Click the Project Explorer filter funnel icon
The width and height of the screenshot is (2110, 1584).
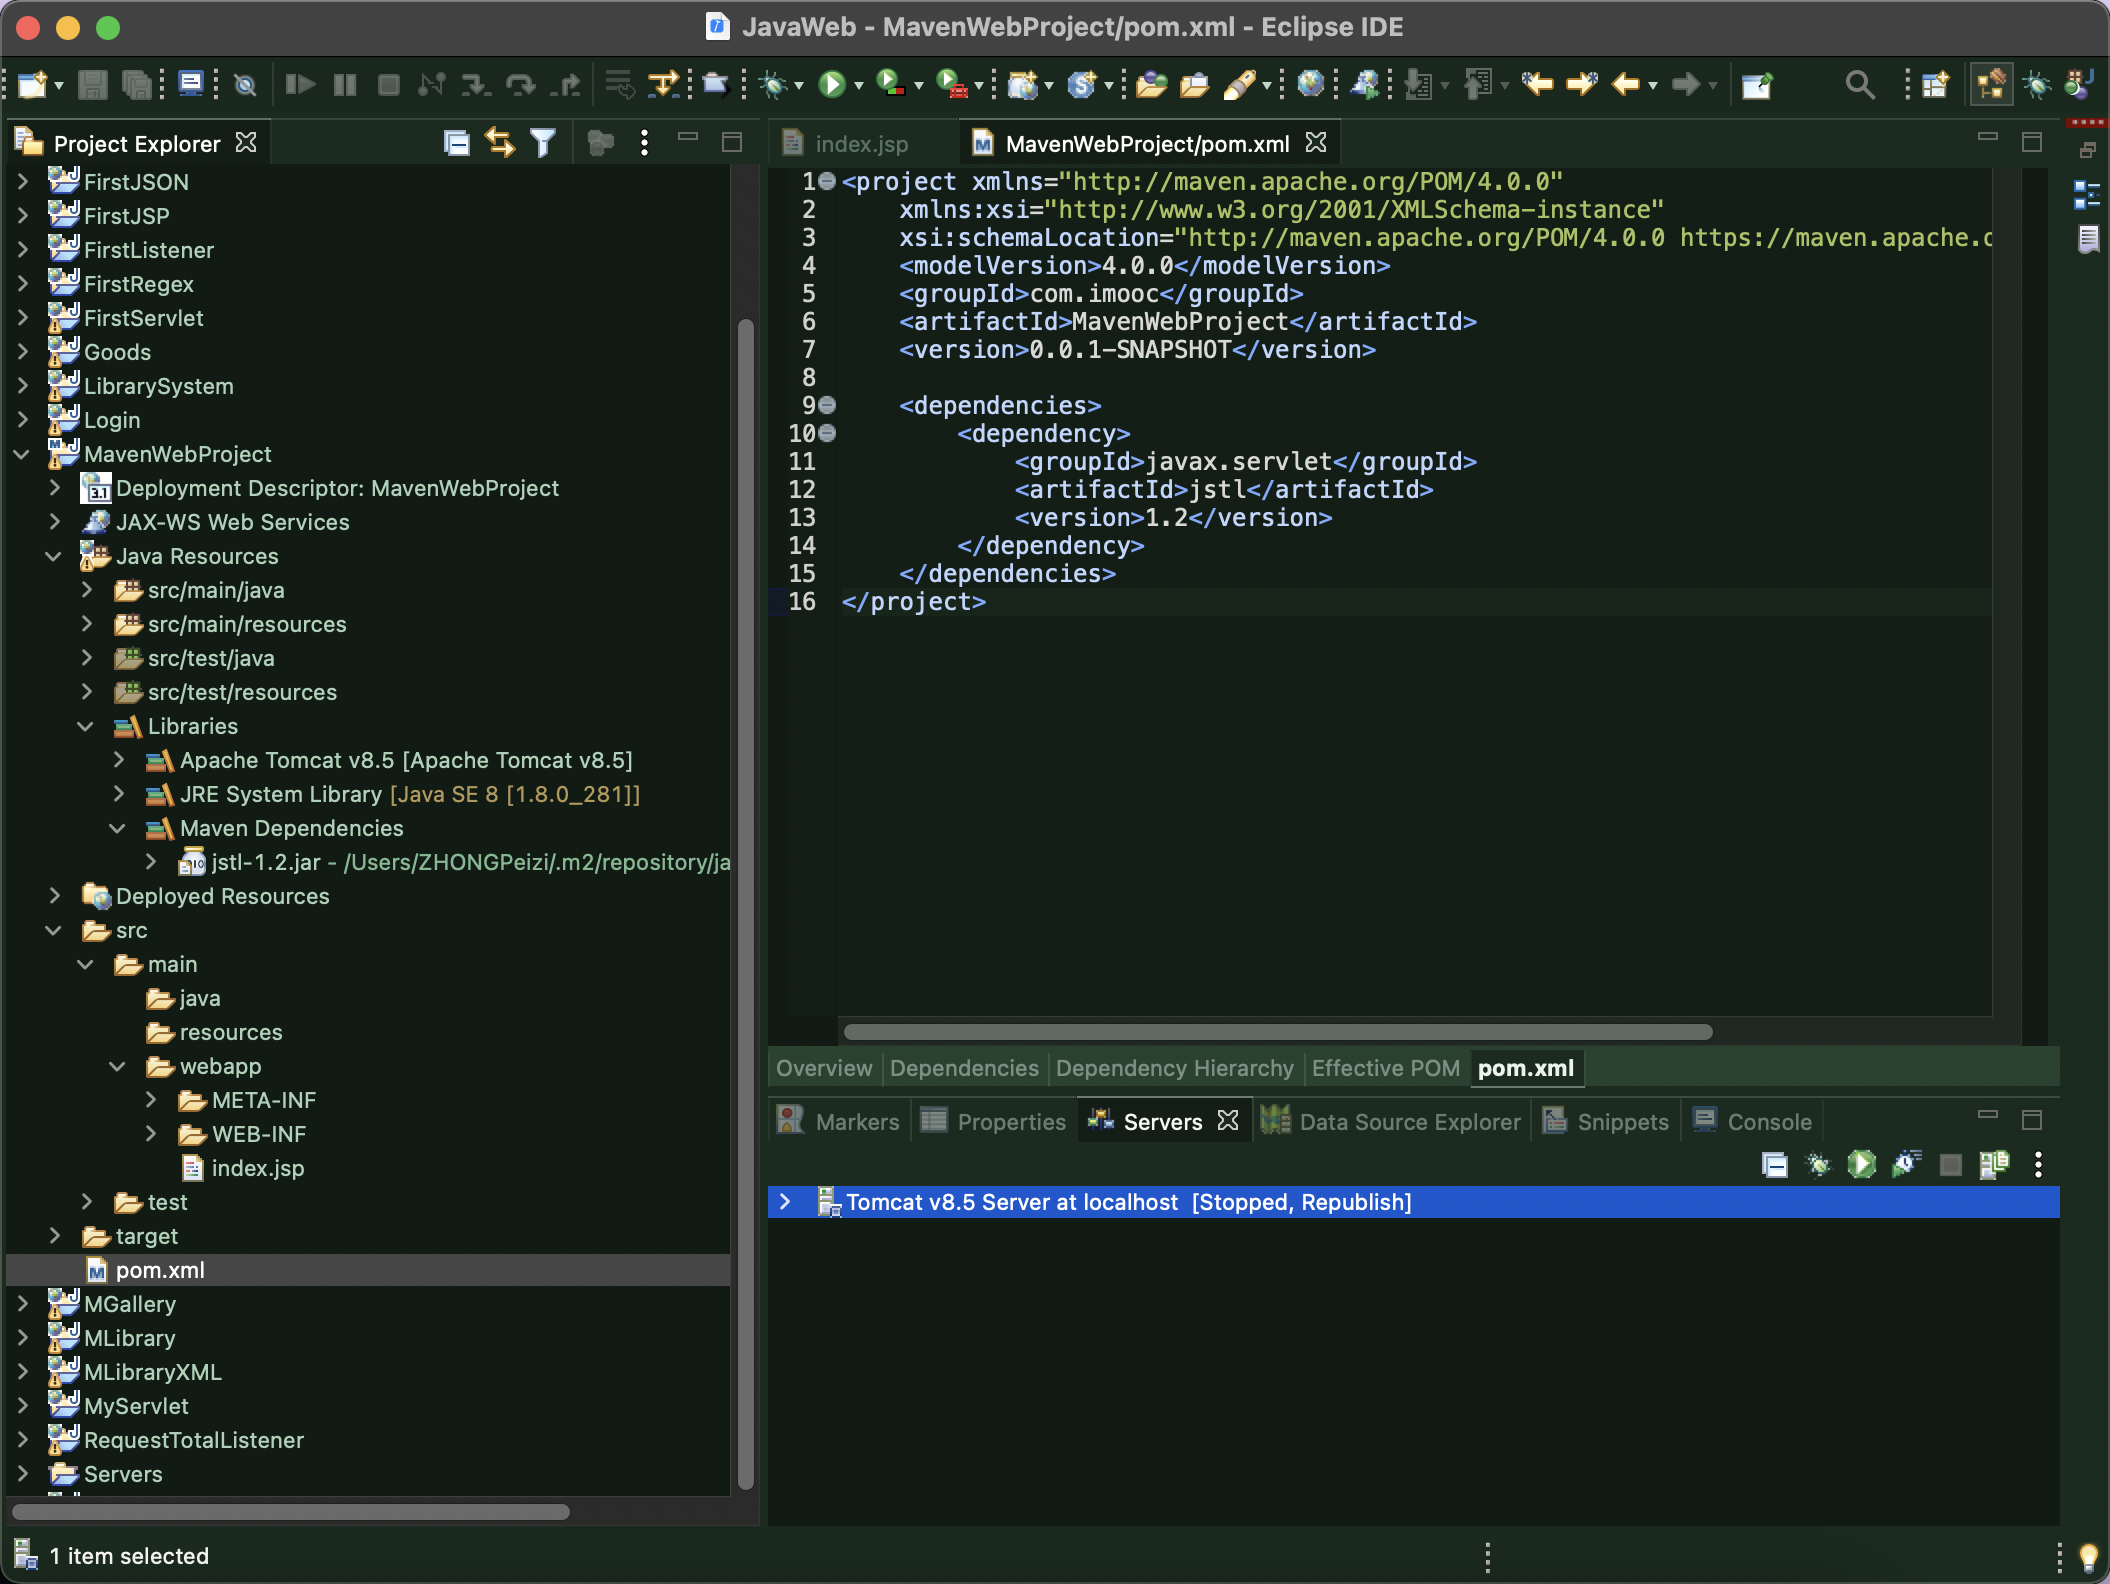tap(543, 143)
